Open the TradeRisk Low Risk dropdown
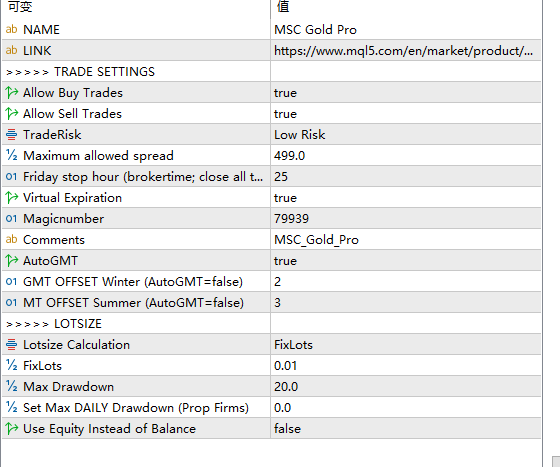The height and width of the screenshot is (467, 560). 406,135
